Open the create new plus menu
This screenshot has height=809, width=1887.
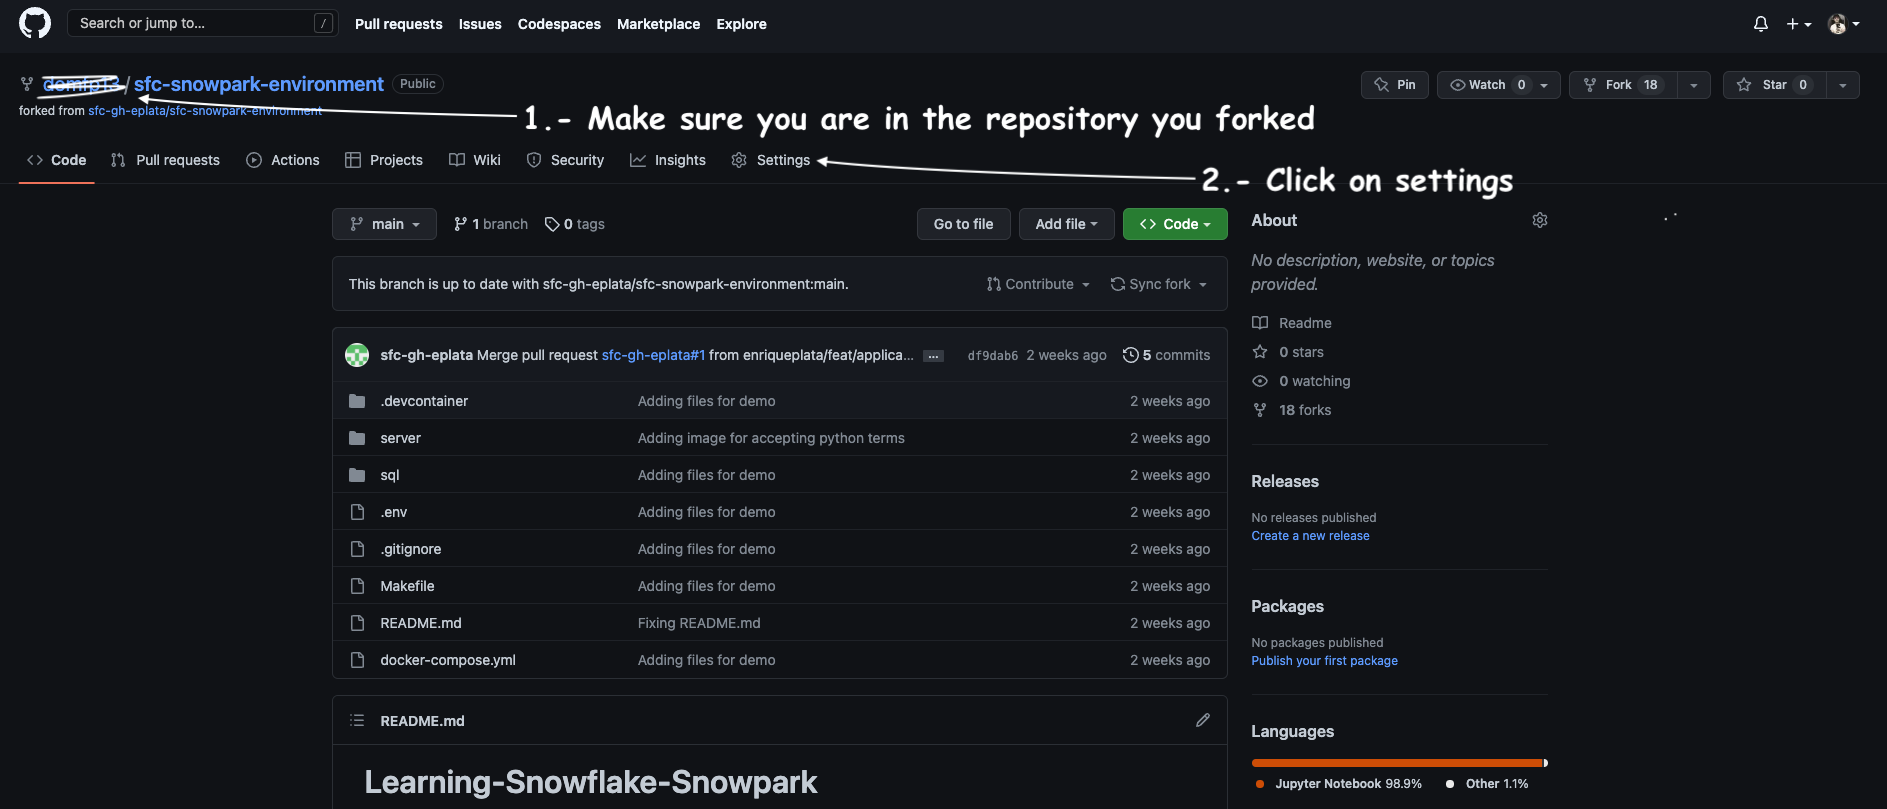click(1799, 24)
